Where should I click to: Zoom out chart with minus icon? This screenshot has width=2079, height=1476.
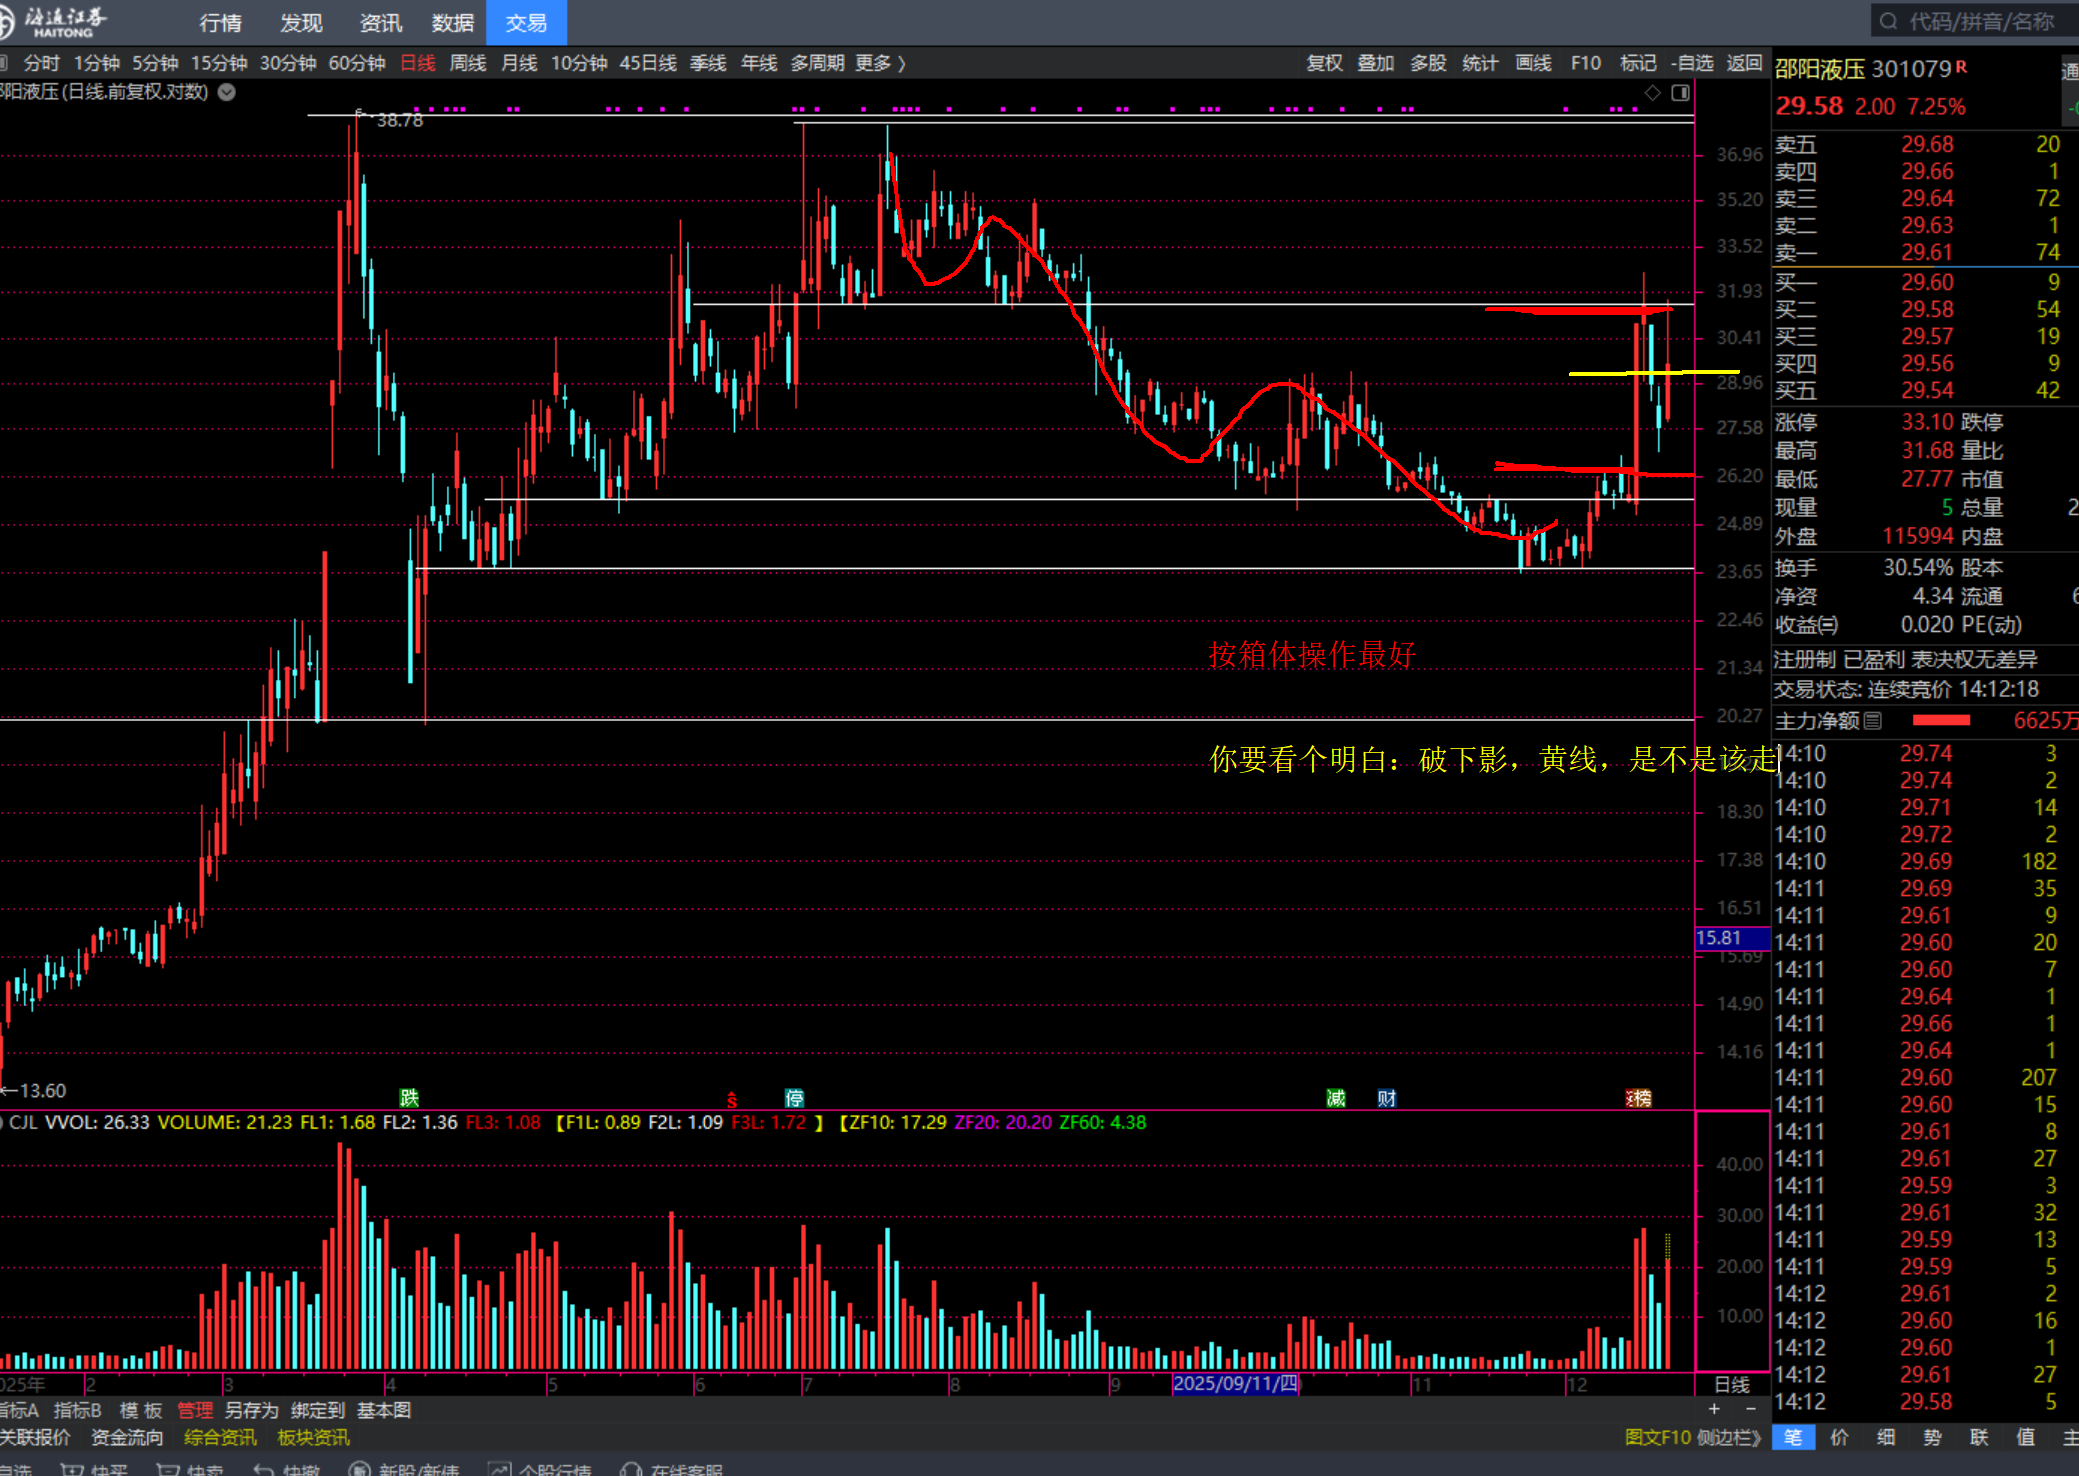(x=1751, y=1409)
